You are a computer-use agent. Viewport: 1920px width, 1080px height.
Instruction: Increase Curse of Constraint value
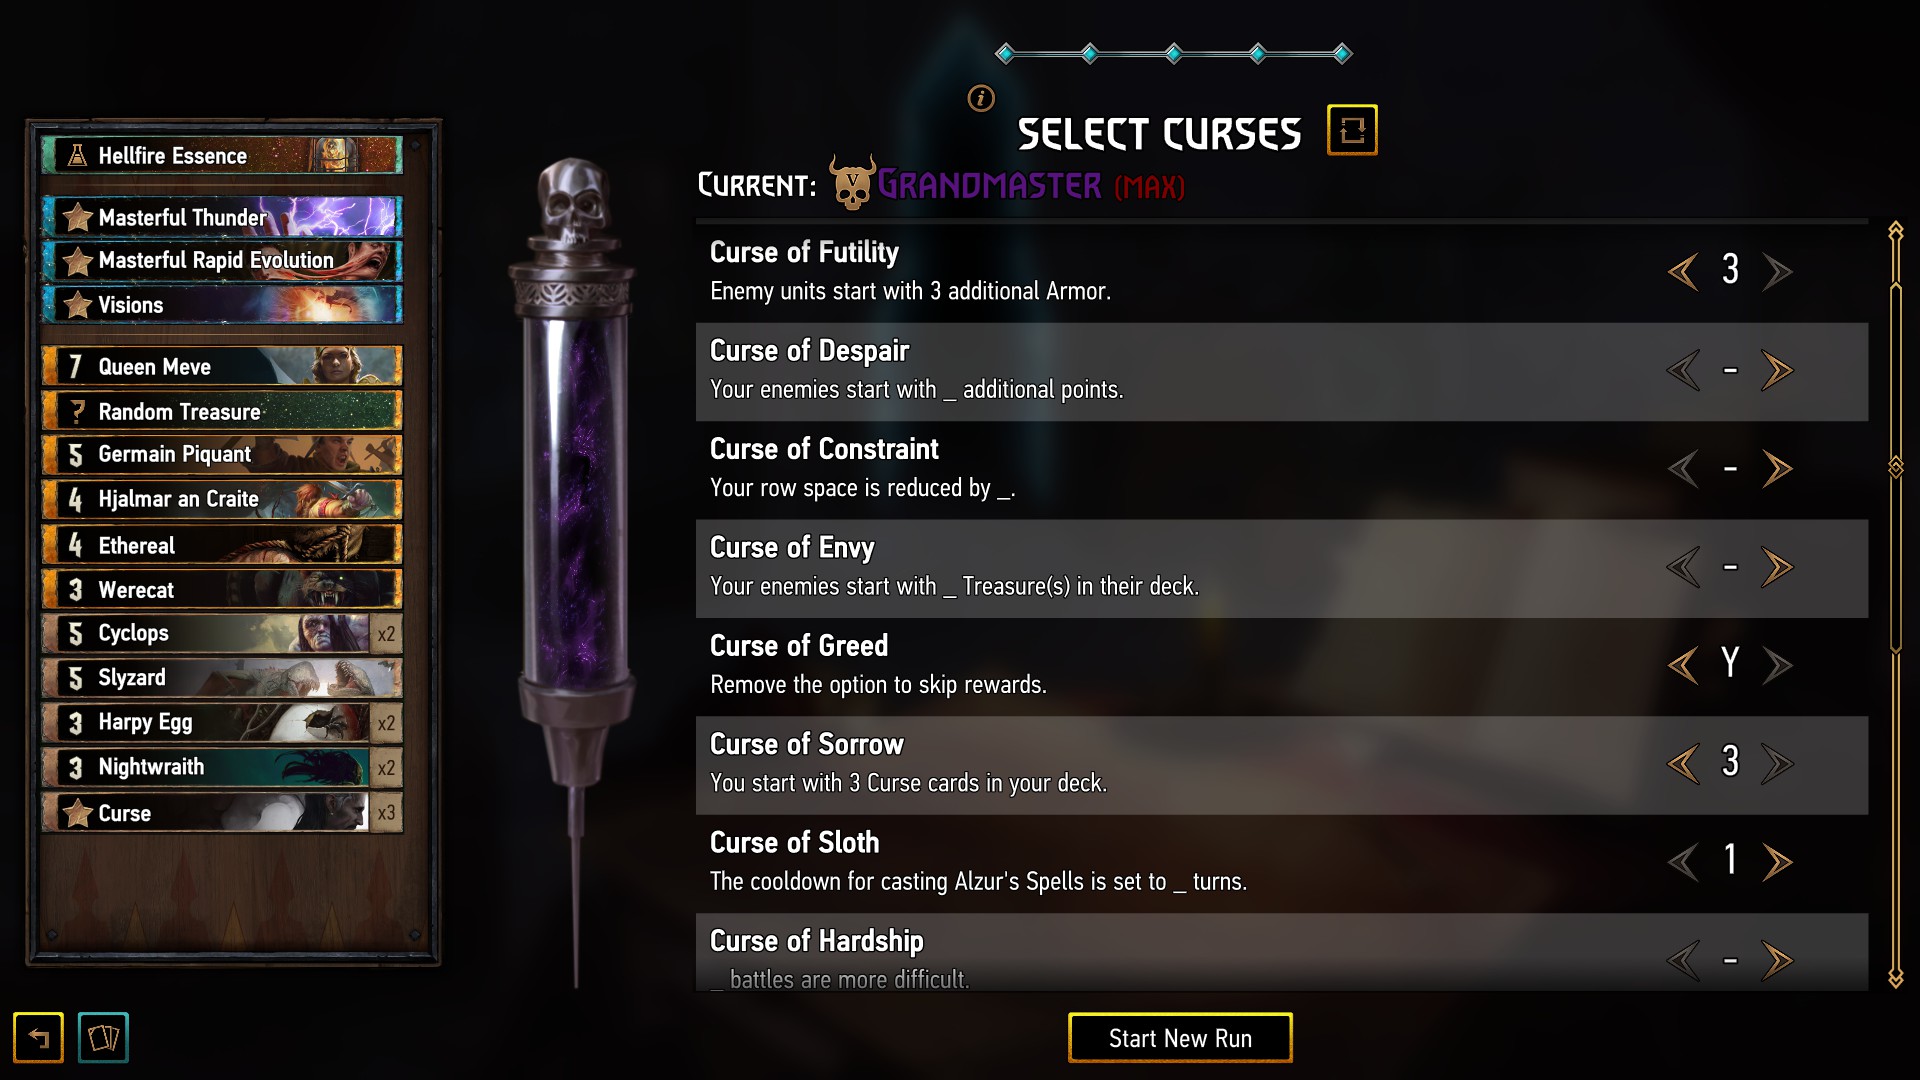tap(1777, 468)
